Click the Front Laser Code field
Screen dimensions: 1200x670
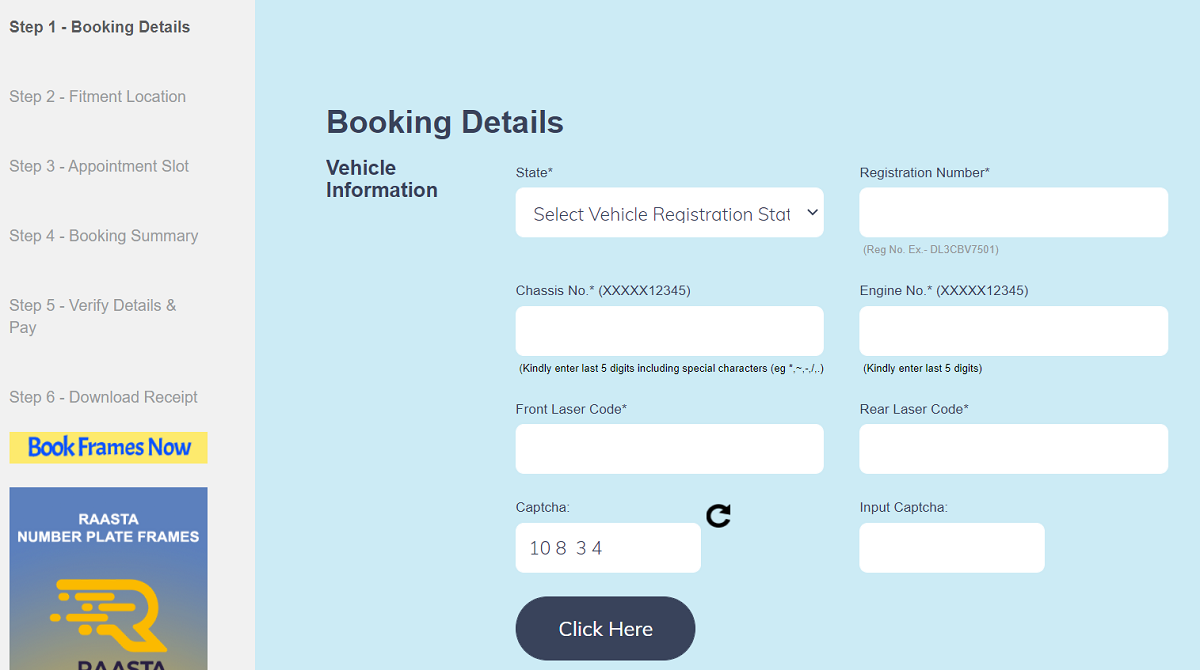point(669,448)
